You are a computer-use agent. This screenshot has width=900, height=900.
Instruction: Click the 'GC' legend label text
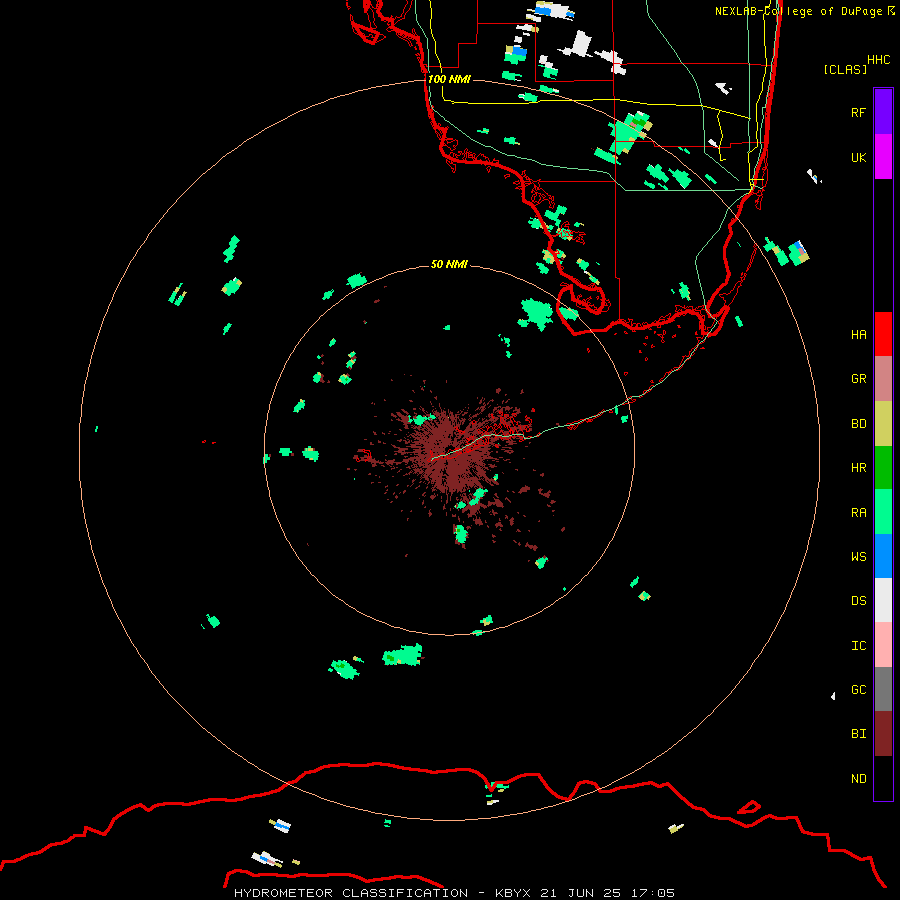[x=858, y=690]
